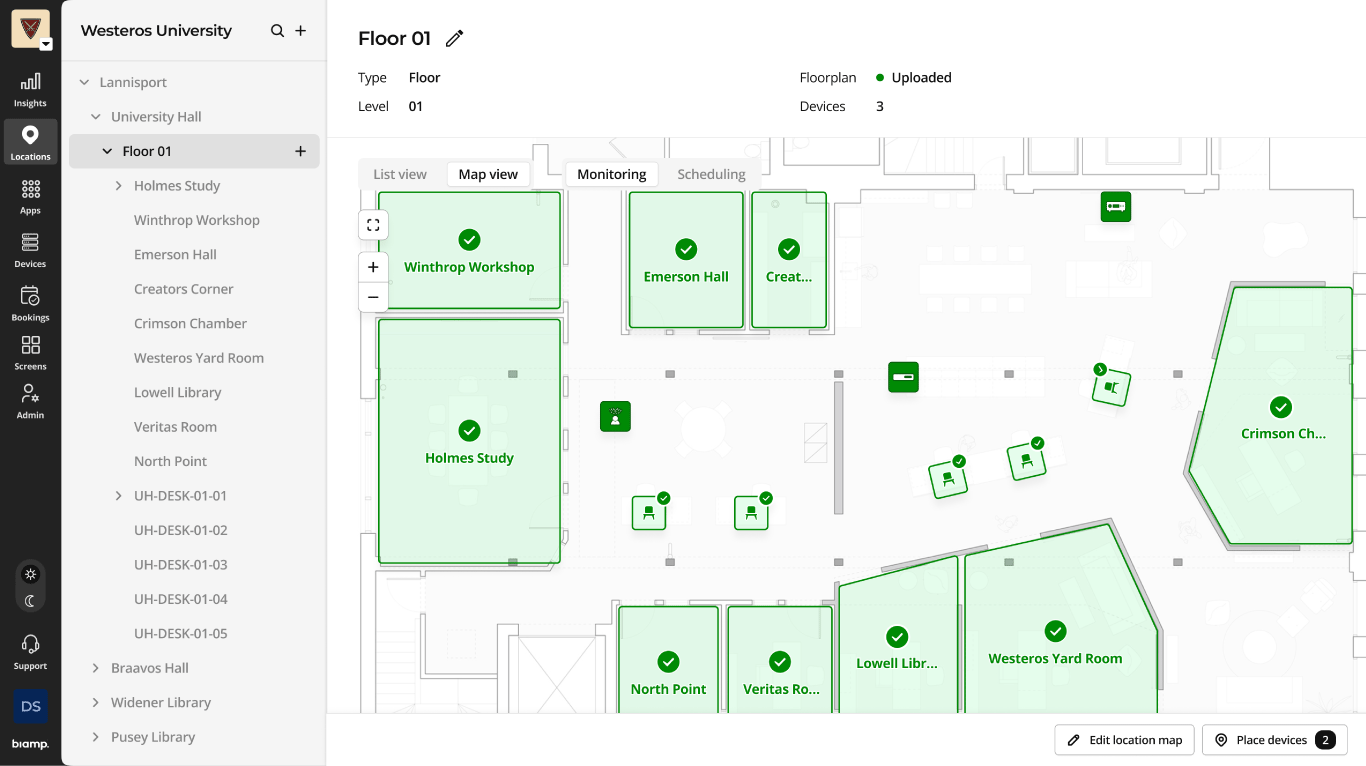Select the Monitoring tab

pyautogui.click(x=611, y=173)
